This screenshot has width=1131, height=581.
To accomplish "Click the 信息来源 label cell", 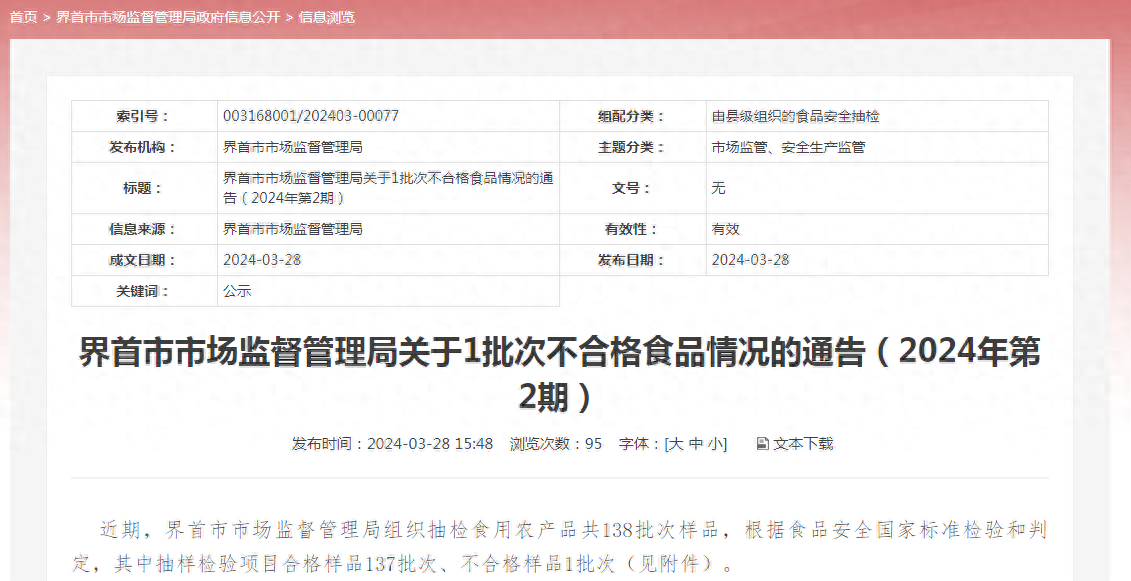I will 144,229.
